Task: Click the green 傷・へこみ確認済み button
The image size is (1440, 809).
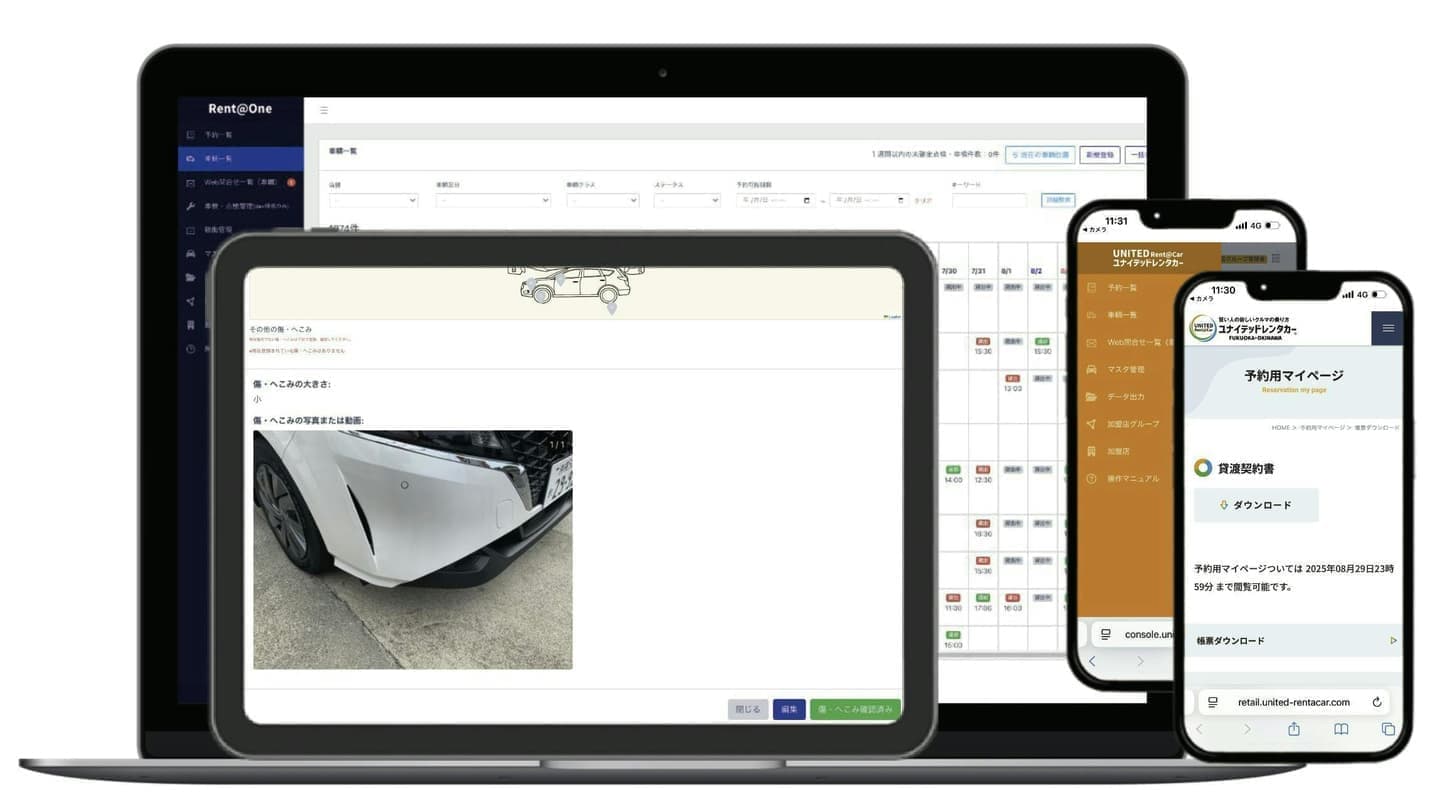Action: 855,709
